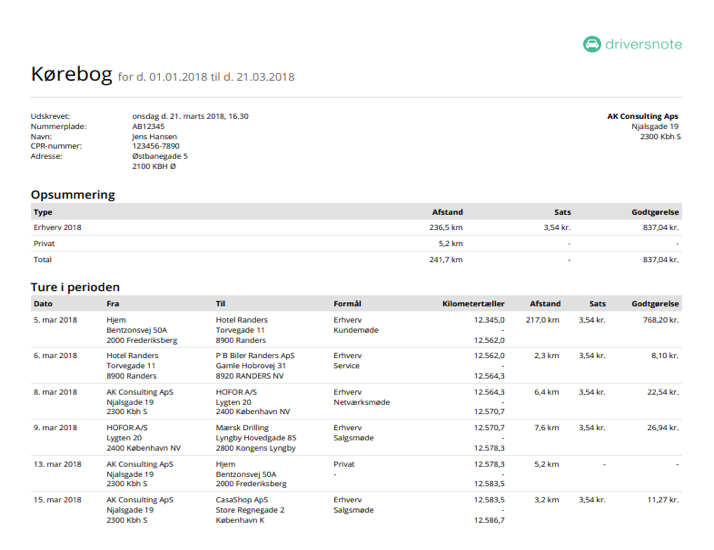Click the Fra column header
714x550 pixels.
[x=112, y=304]
